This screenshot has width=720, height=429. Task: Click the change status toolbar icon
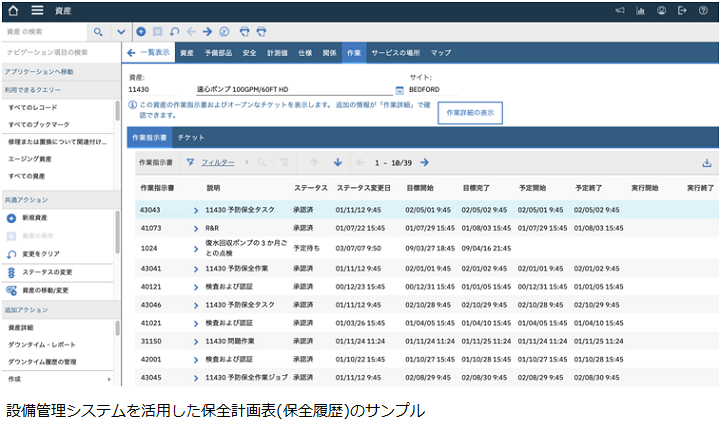(x=224, y=32)
